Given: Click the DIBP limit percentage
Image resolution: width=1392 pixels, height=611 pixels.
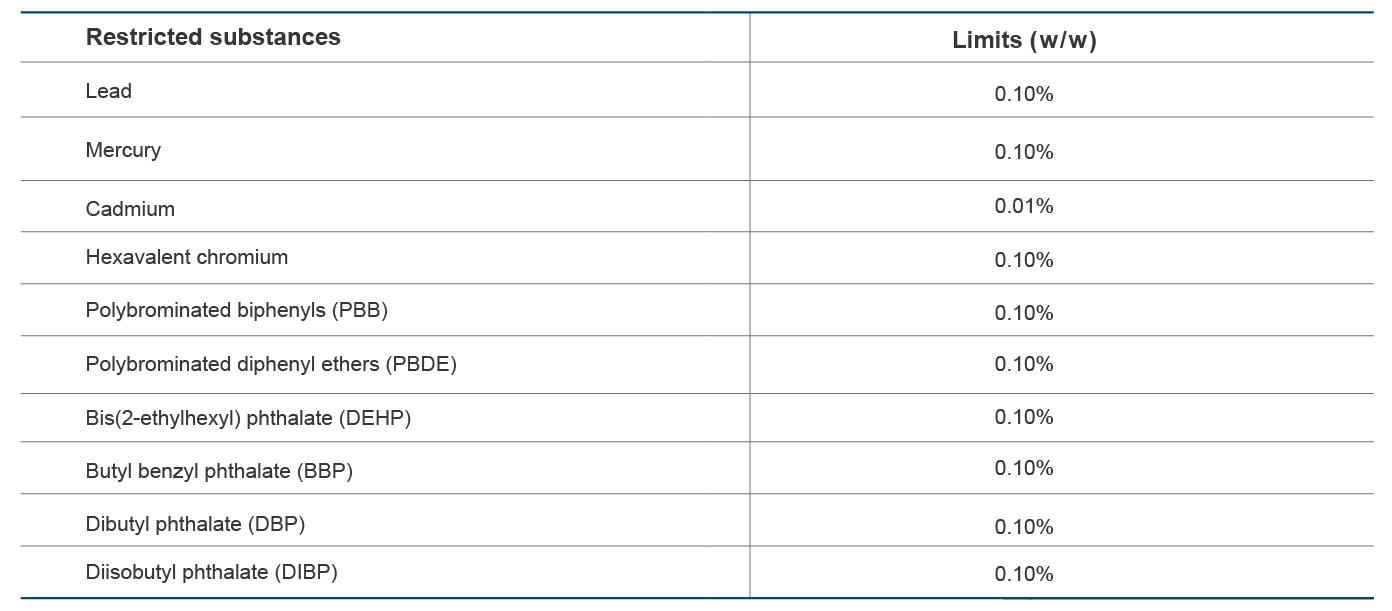Looking at the screenshot, I should point(1024,574).
